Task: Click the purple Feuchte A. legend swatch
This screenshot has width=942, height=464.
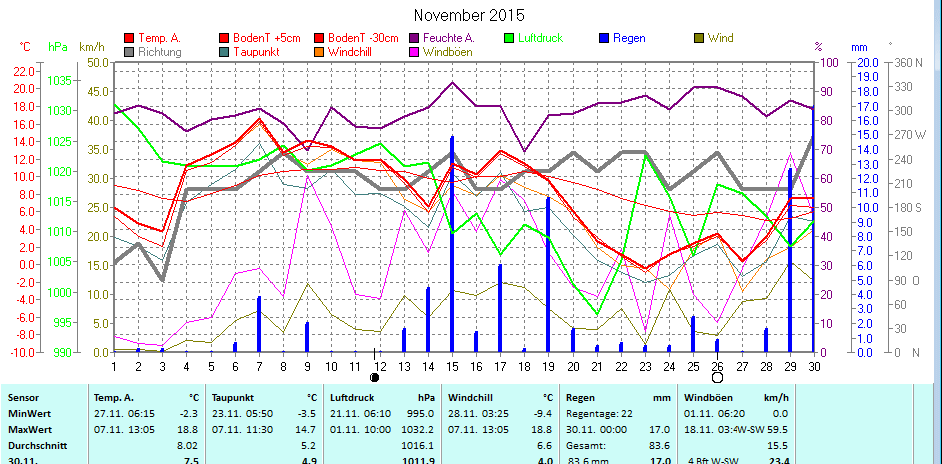Action: coord(414,38)
